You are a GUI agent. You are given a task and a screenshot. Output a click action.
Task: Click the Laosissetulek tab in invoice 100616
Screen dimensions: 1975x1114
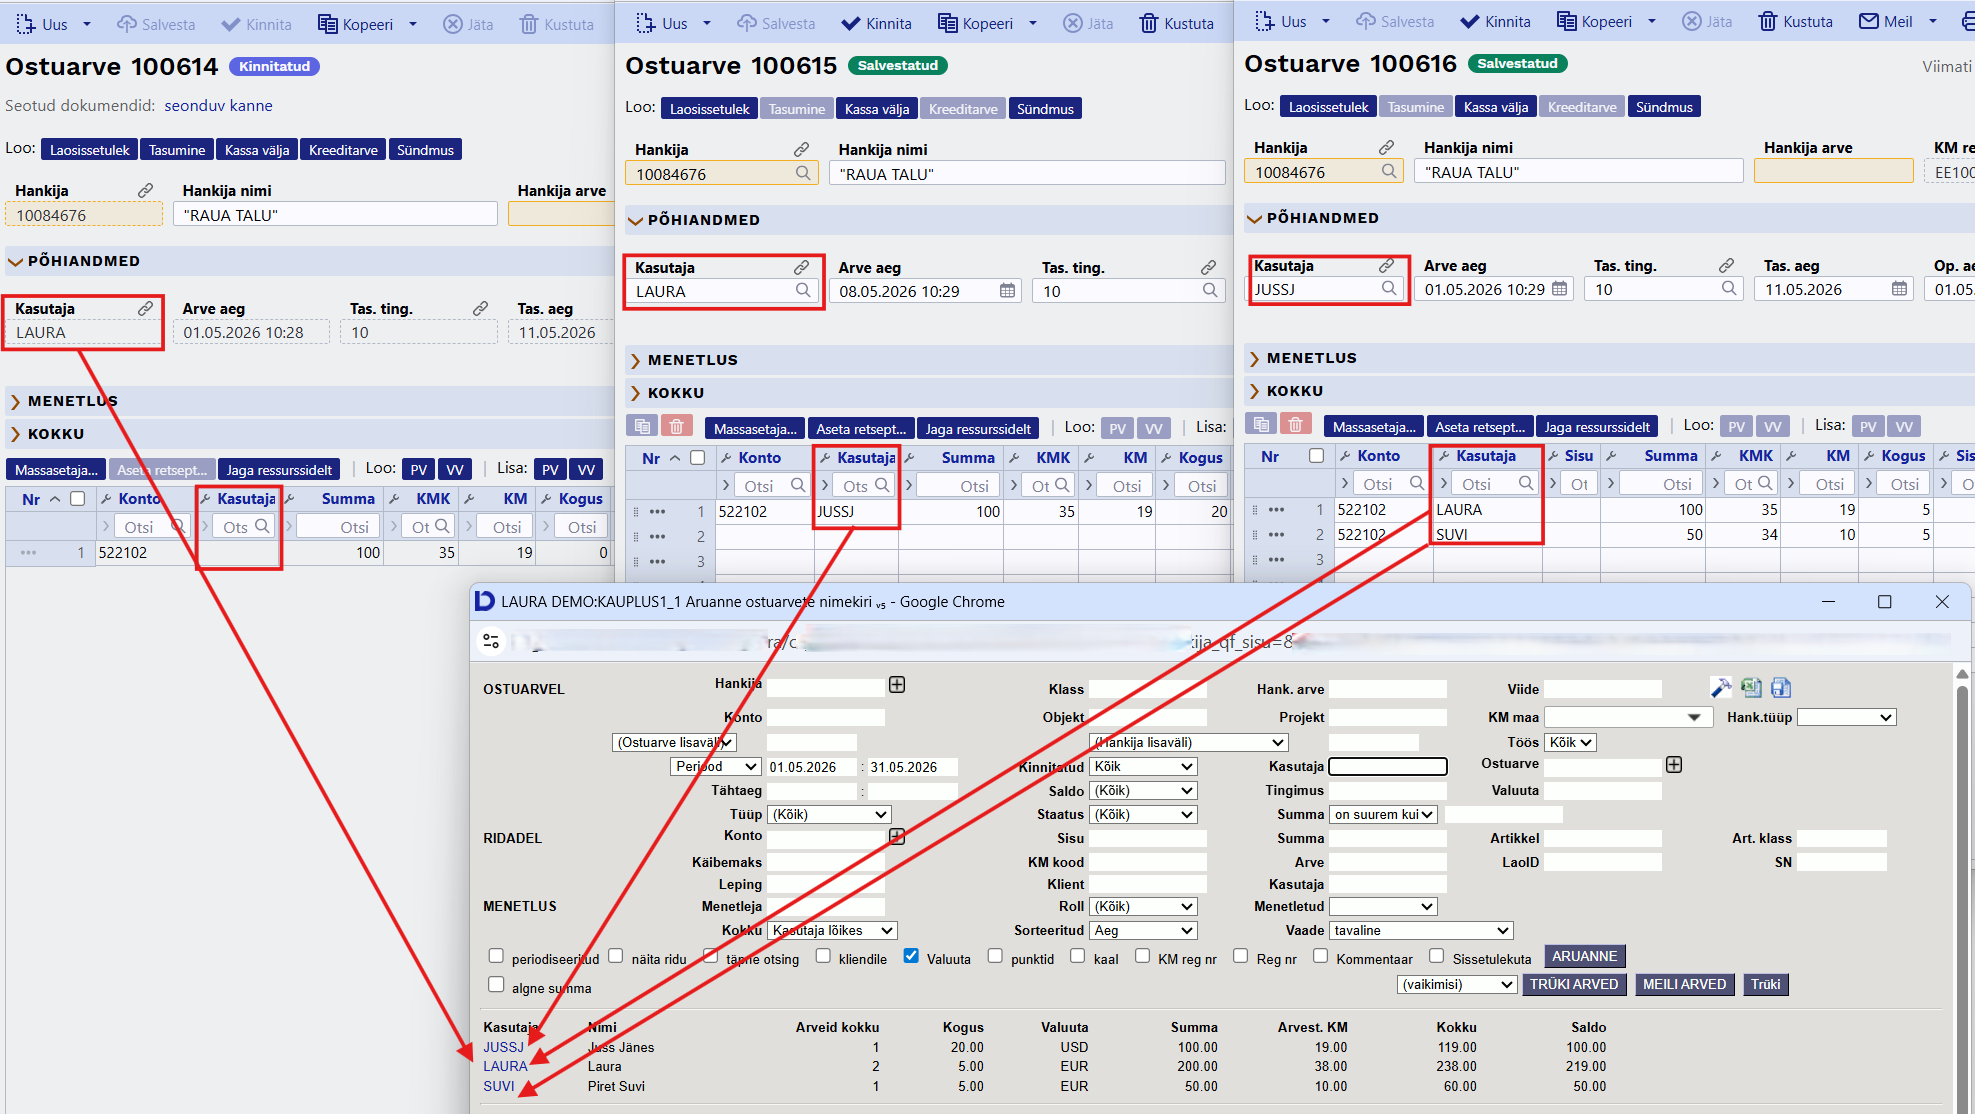click(1328, 107)
